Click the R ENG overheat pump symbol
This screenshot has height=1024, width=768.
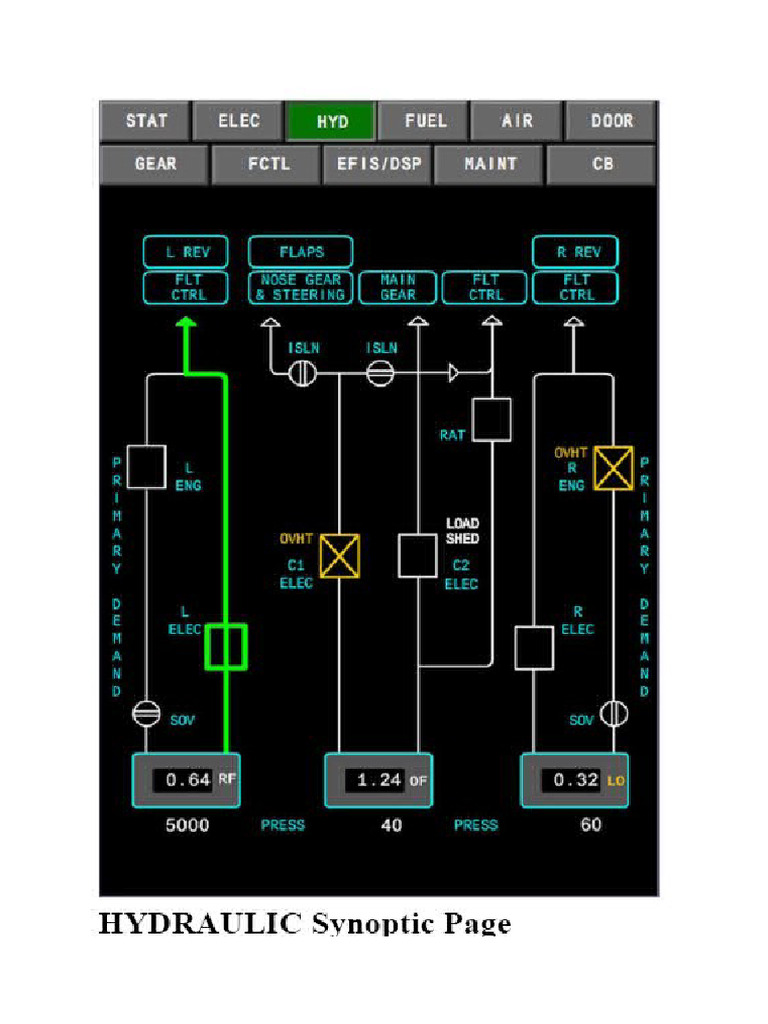[613, 468]
